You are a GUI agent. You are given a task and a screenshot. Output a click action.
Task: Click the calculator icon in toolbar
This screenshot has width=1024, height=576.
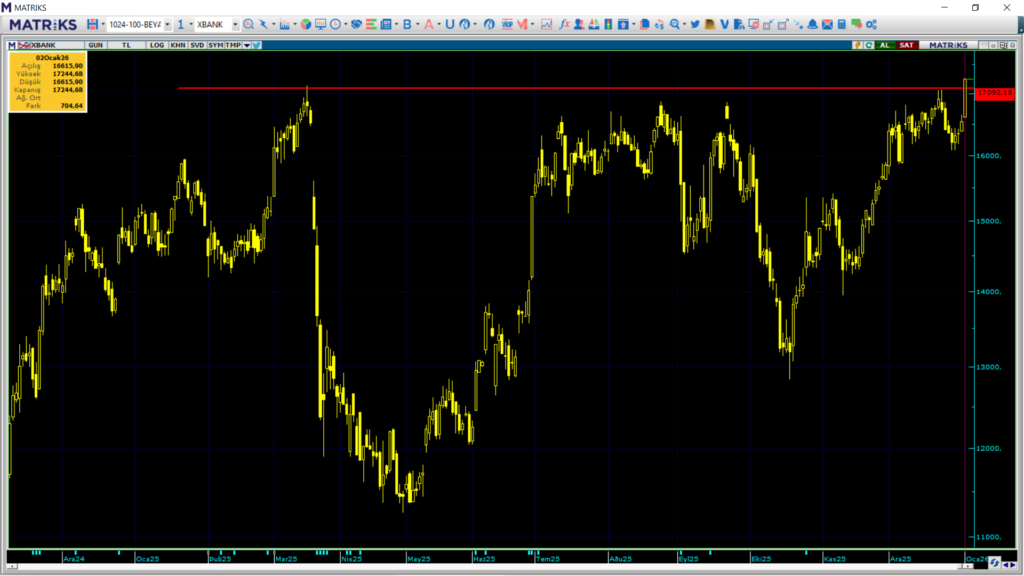(842, 23)
